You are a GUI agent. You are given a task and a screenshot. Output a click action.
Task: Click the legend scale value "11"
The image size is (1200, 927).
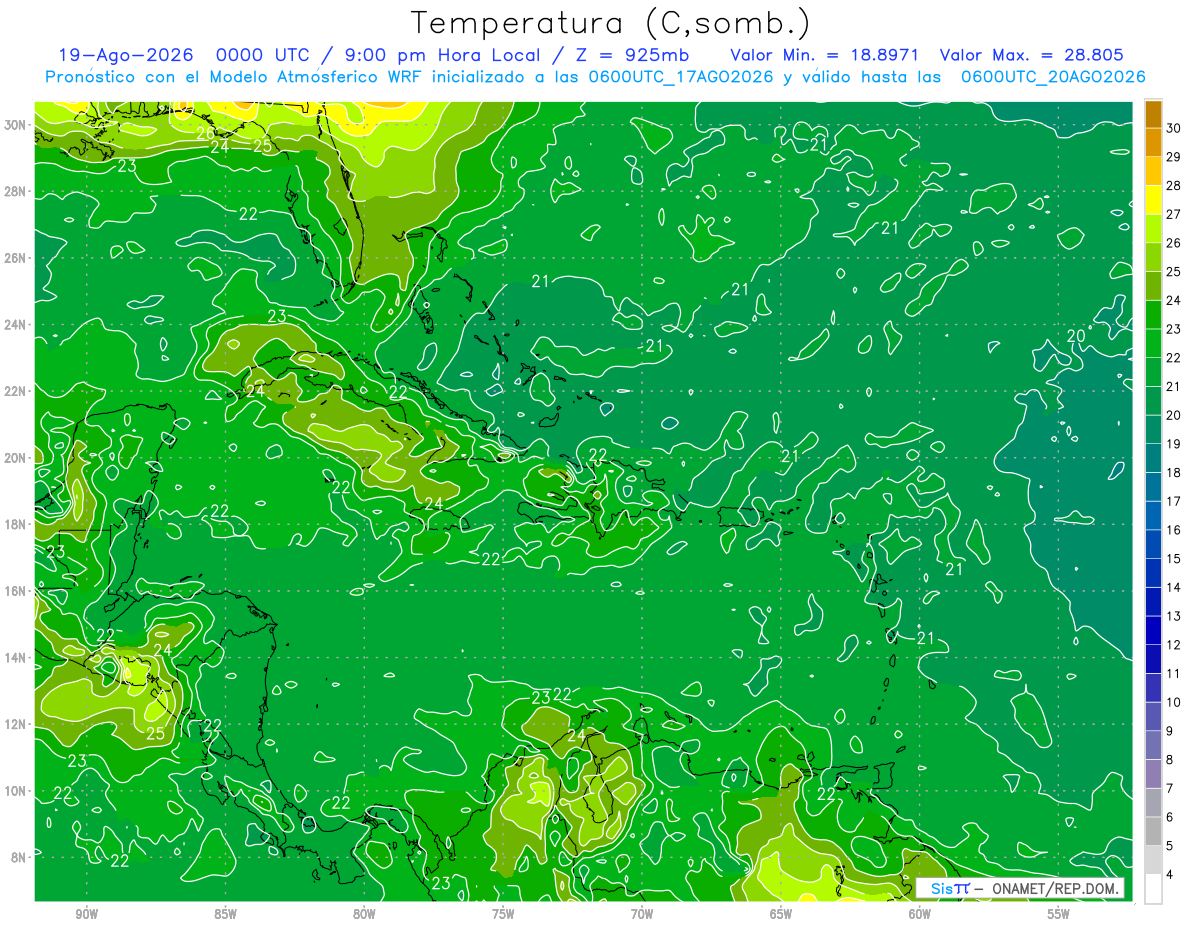click(x=1173, y=674)
